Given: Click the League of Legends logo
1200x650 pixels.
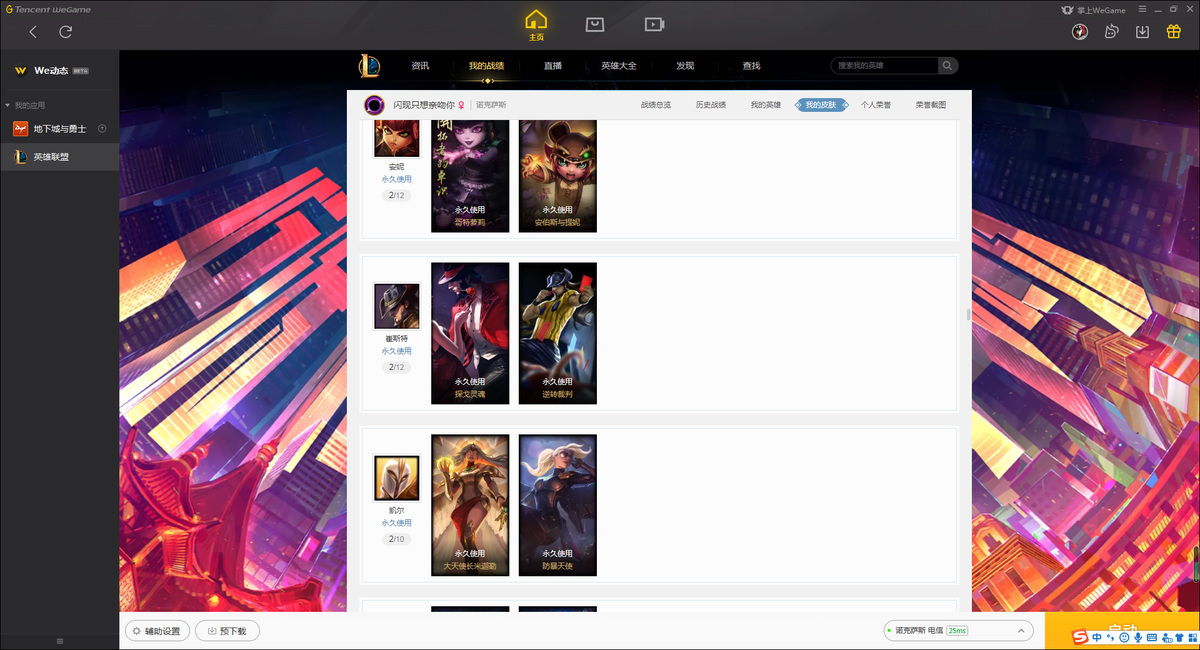Looking at the screenshot, I should pyautogui.click(x=370, y=66).
